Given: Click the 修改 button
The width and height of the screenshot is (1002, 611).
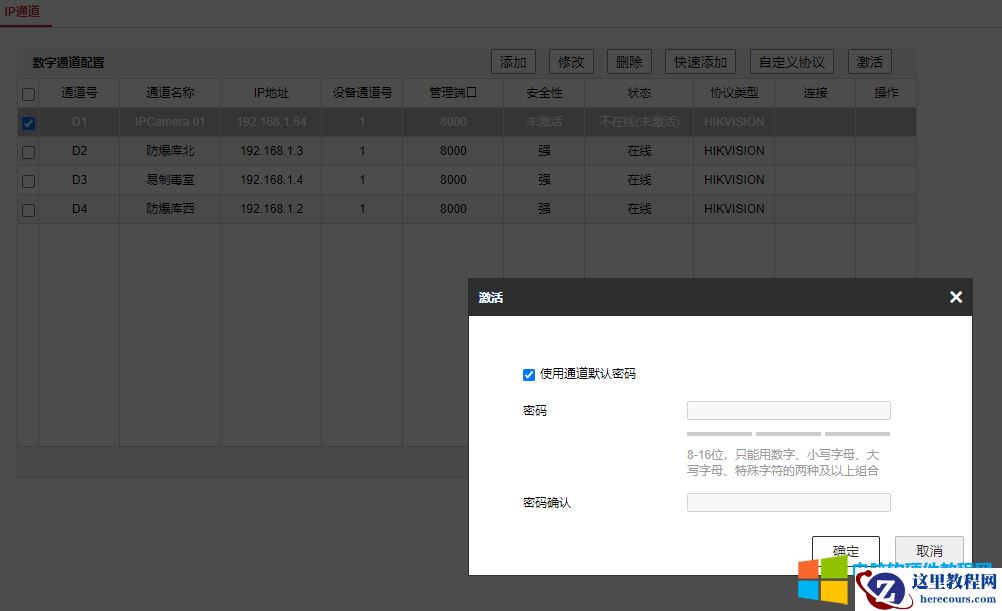Looking at the screenshot, I should [x=570, y=61].
